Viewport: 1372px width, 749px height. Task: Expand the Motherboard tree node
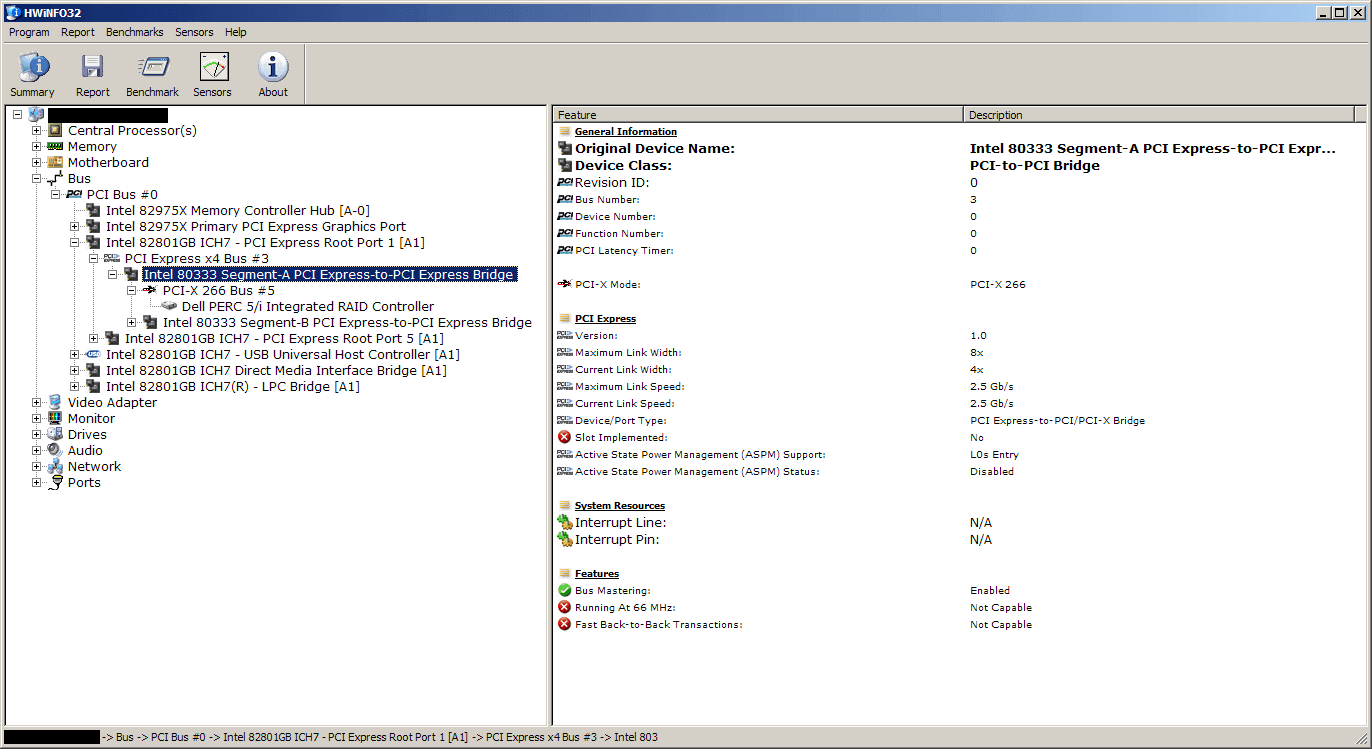(x=37, y=162)
